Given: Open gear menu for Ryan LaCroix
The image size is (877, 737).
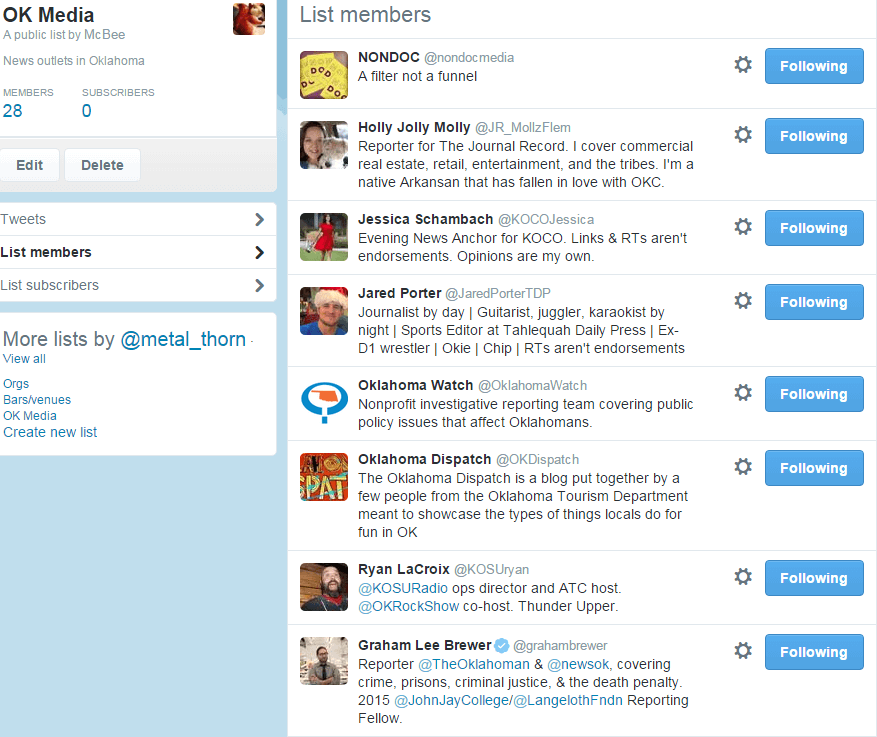Looking at the screenshot, I should (x=743, y=577).
